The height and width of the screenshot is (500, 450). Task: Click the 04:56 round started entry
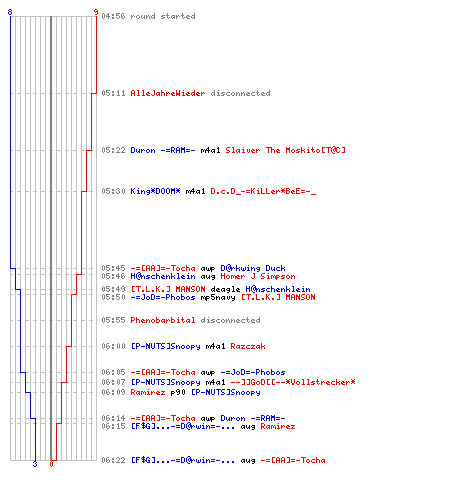click(148, 16)
